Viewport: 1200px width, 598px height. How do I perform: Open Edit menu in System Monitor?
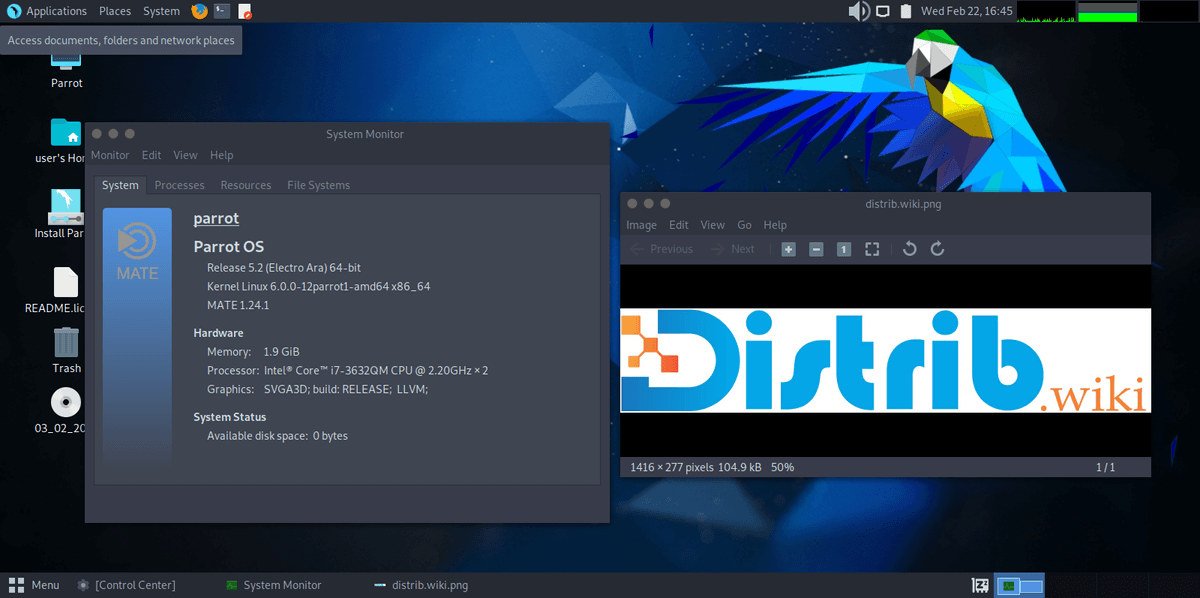point(151,155)
